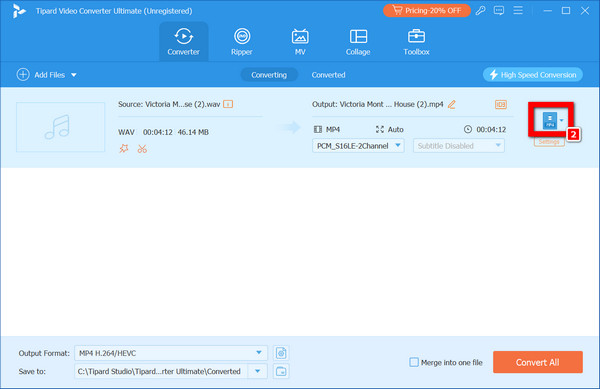Click the MP4 film format icon
Viewport: 600px width, 389px height.
click(318, 129)
